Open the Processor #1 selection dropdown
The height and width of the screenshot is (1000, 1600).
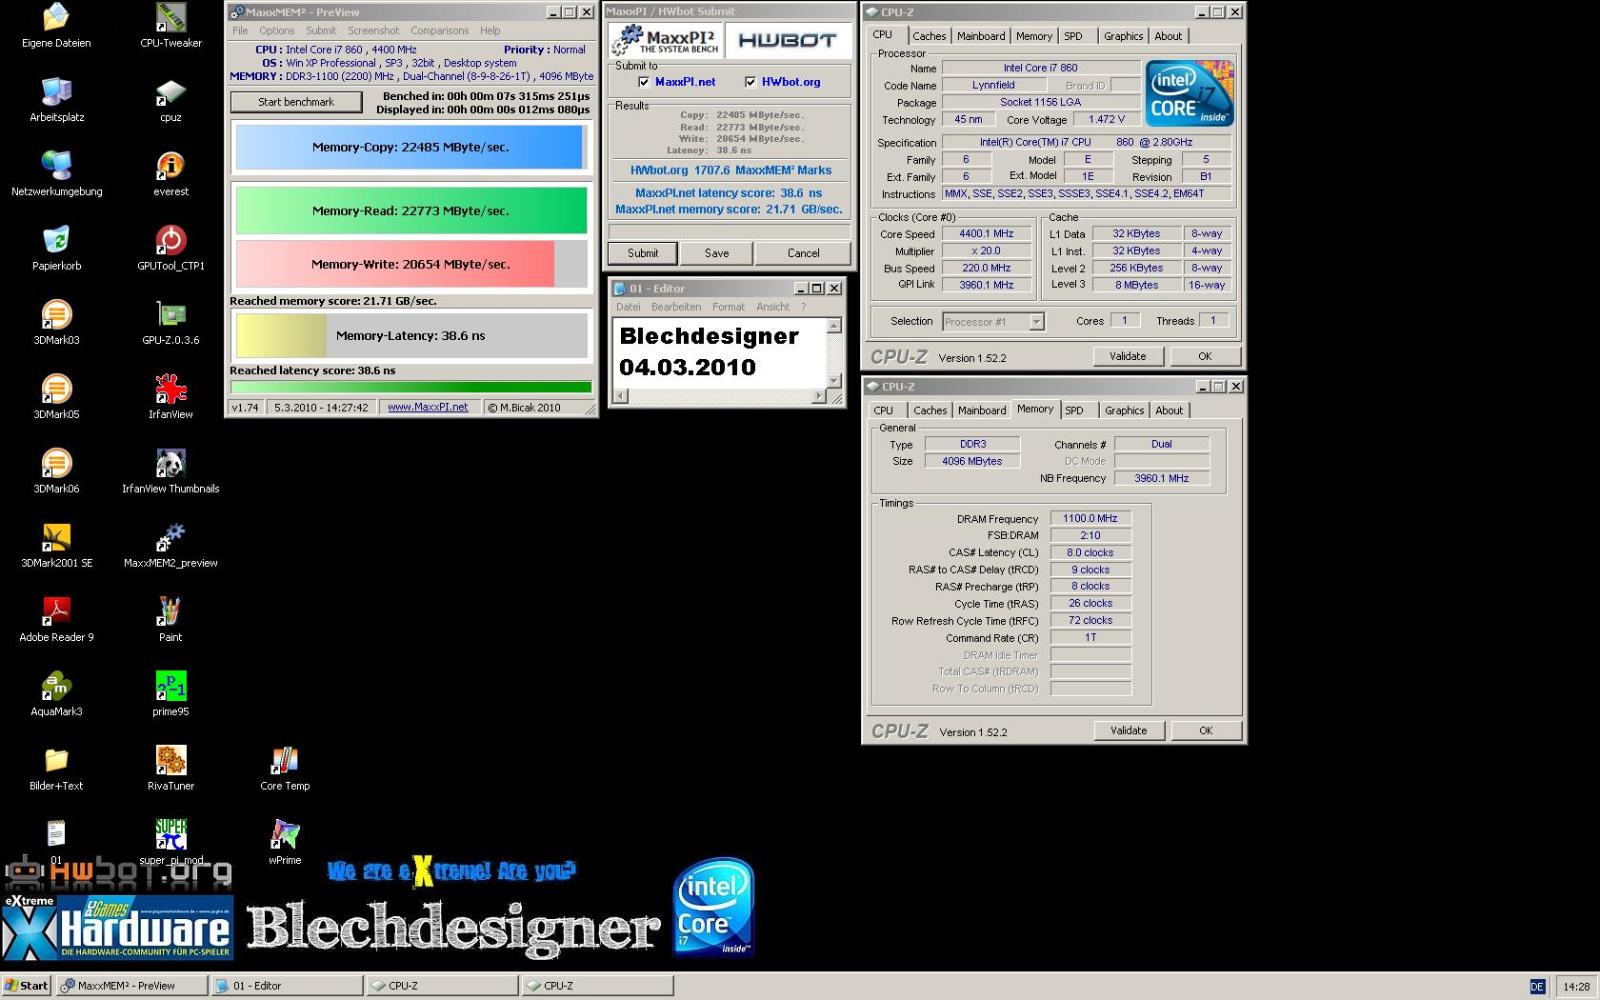point(1036,321)
